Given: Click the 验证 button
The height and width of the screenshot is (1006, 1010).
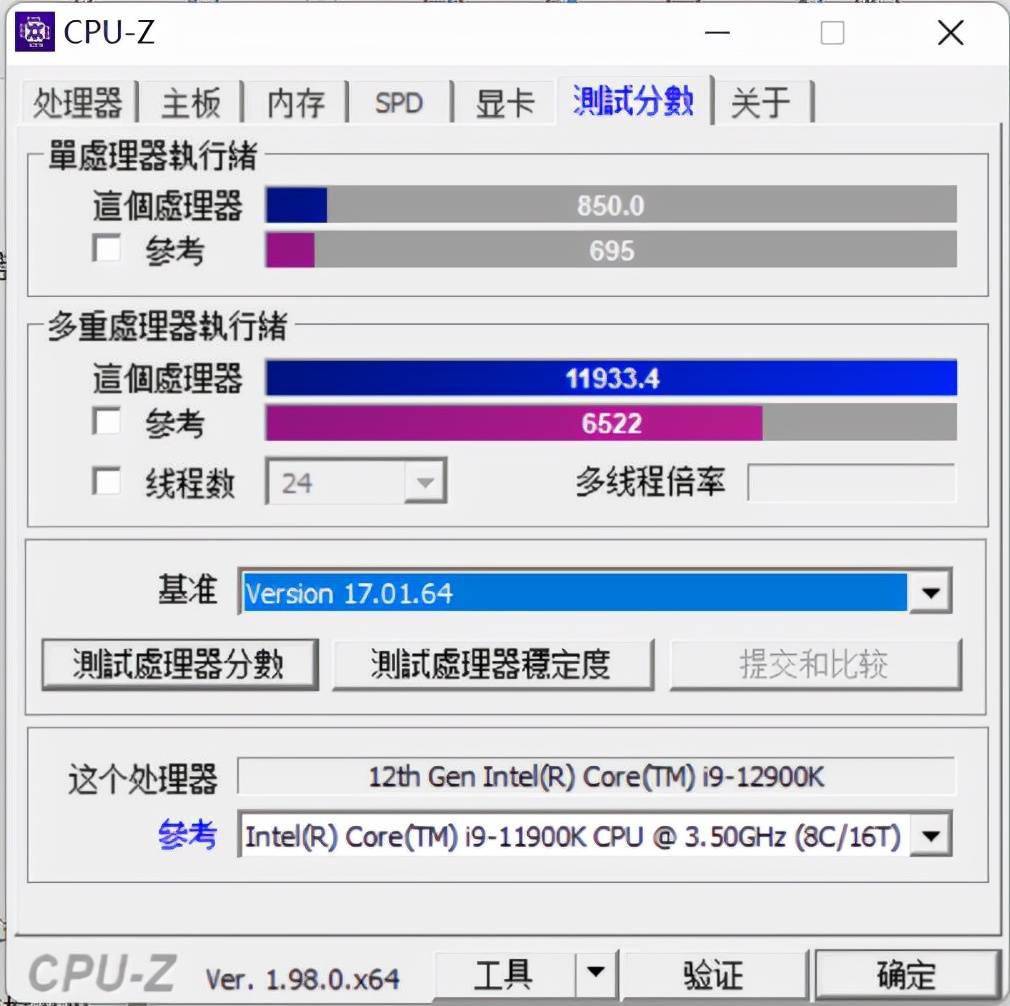Looking at the screenshot, I should click(714, 973).
